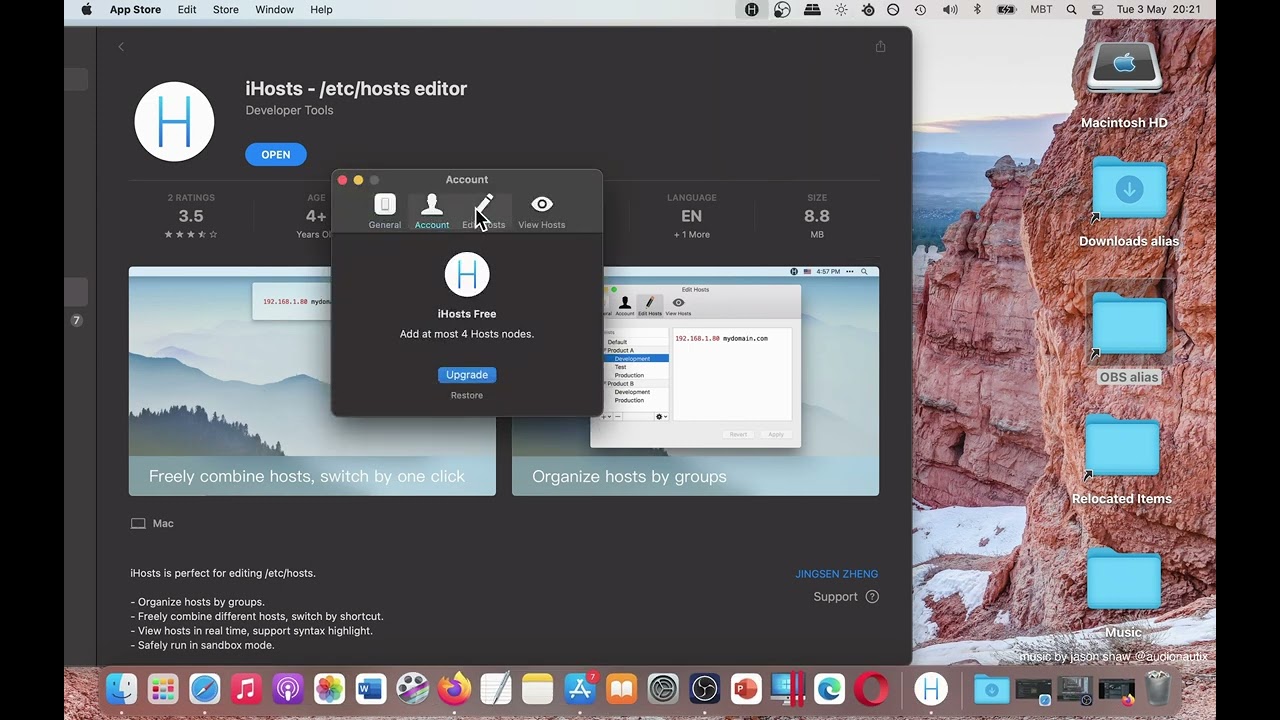Click the blue Upgrade button
Screen dimensions: 1280x720
click(467, 374)
